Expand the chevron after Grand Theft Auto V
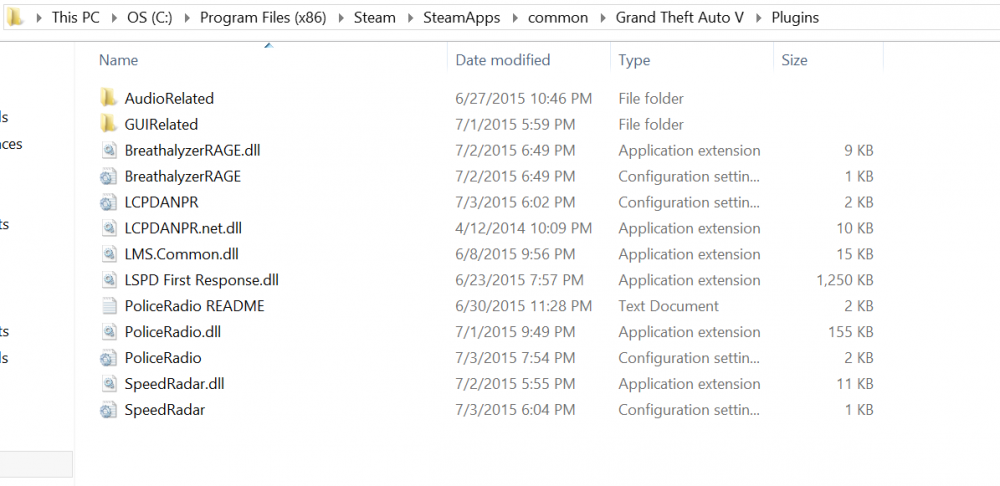The width and height of the screenshot is (1000, 486). click(758, 18)
